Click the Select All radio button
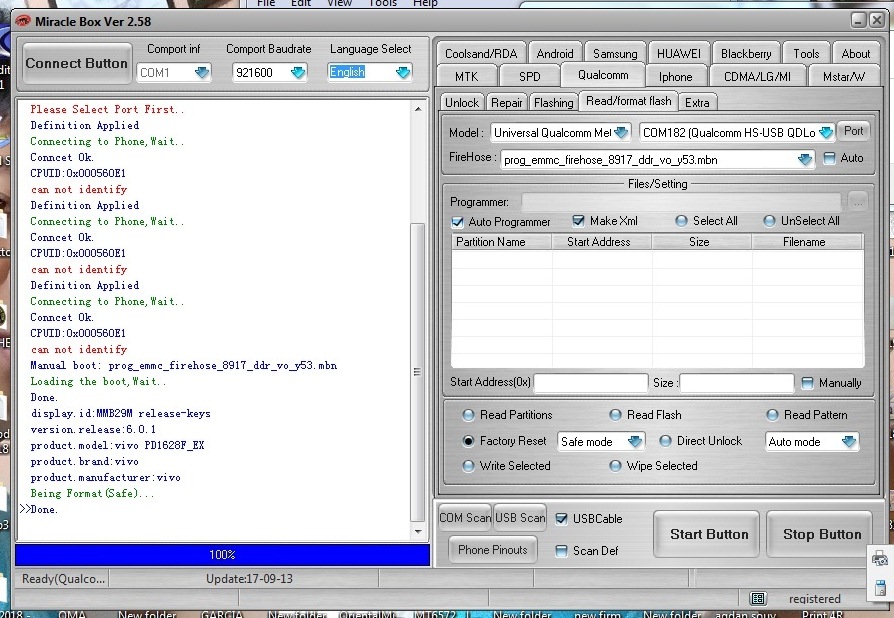 [681, 221]
